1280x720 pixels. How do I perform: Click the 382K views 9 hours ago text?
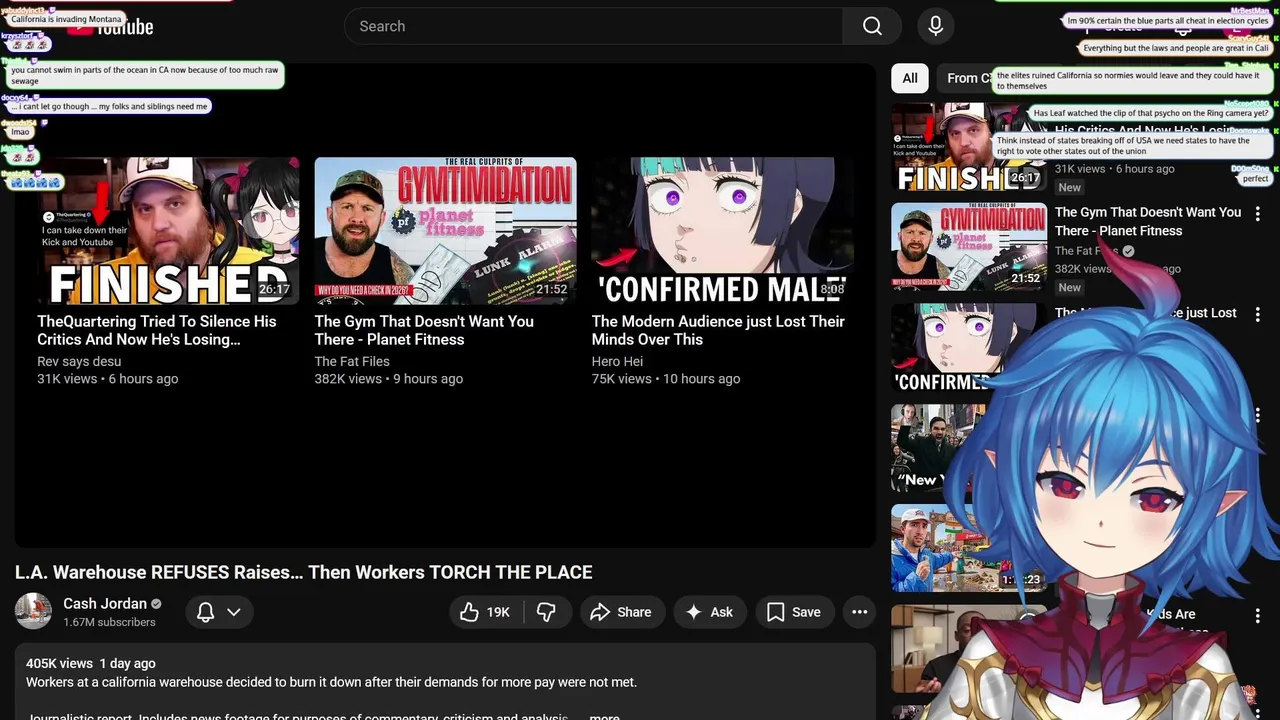pos(388,379)
